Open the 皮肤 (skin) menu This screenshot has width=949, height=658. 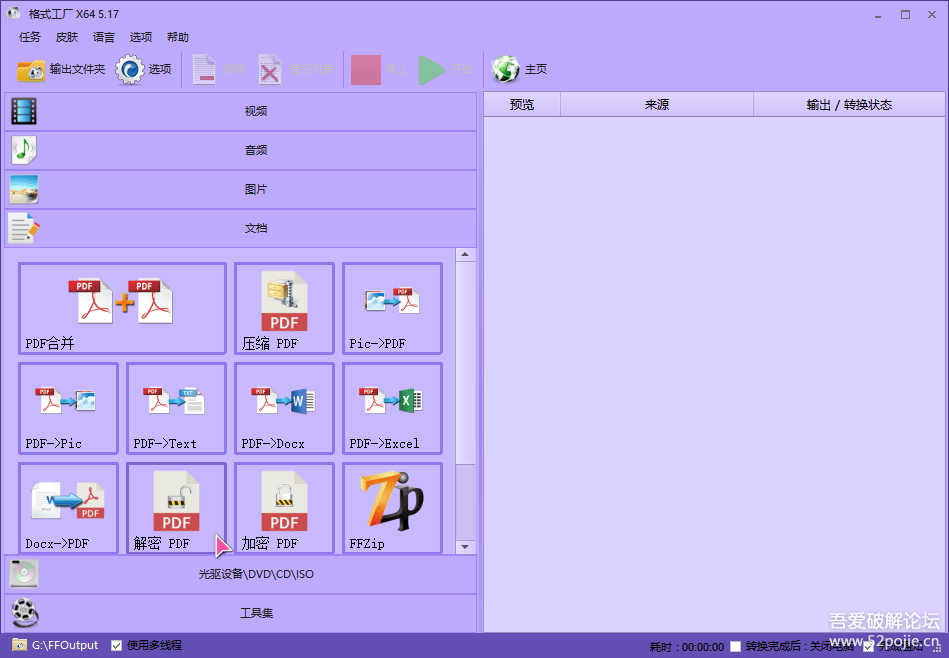[x=67, y=37]
